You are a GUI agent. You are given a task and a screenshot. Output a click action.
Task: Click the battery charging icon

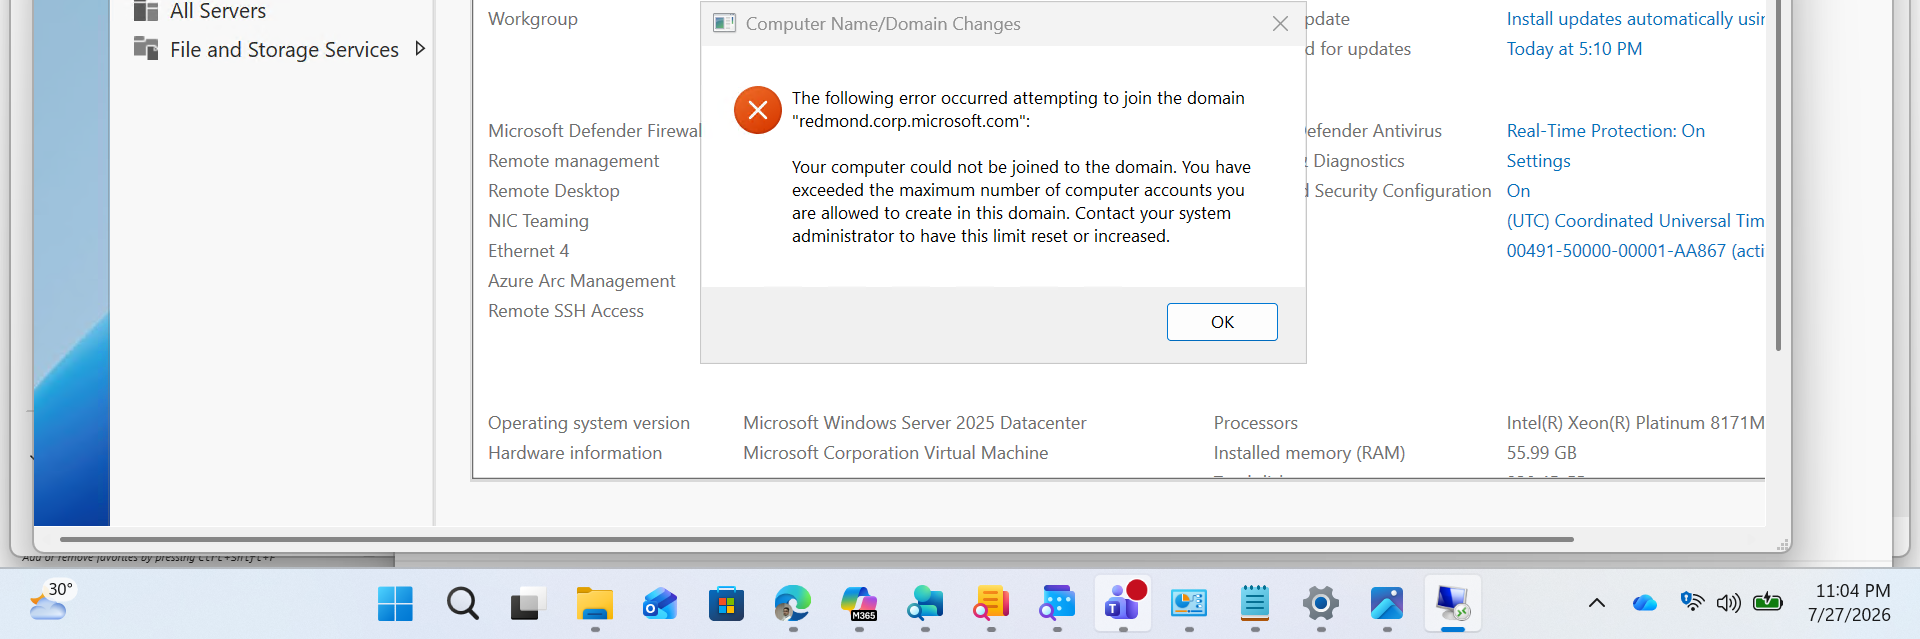click(x=1767, y=602)
